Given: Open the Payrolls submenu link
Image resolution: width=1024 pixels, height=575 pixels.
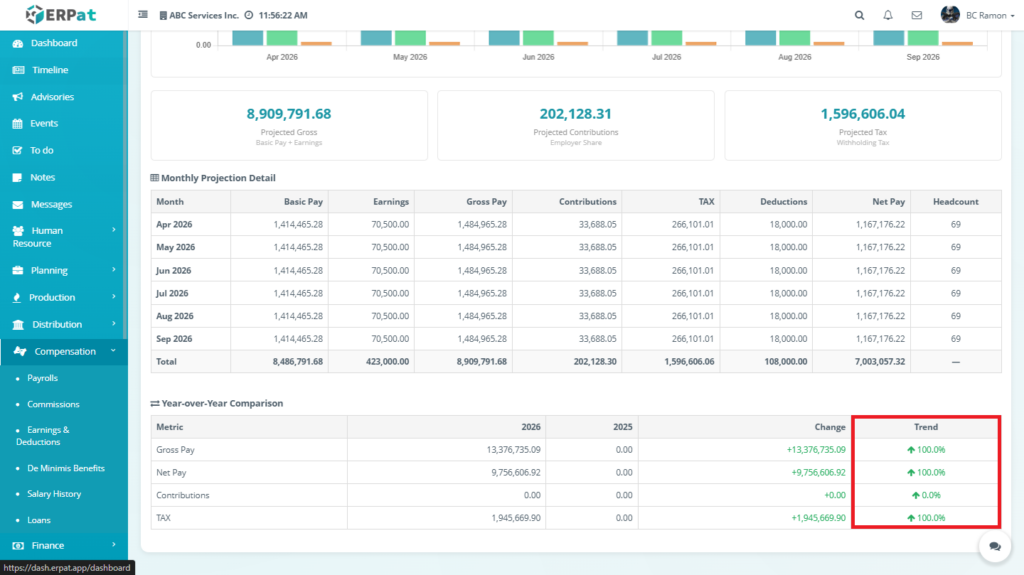Looking at the screenshot, I should coord(42,378).
